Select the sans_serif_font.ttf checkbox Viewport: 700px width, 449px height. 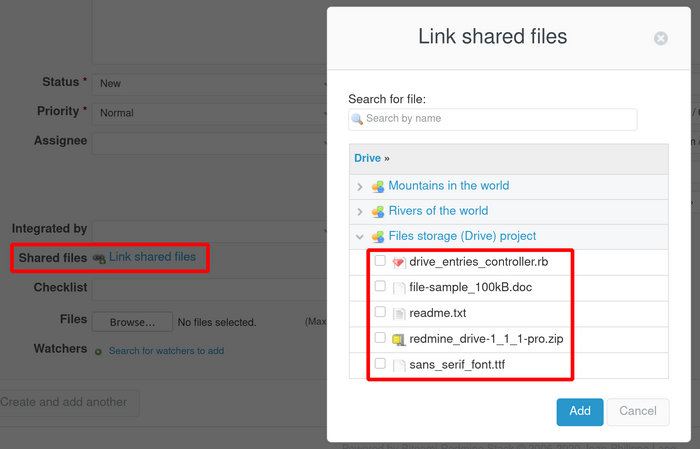380,365
